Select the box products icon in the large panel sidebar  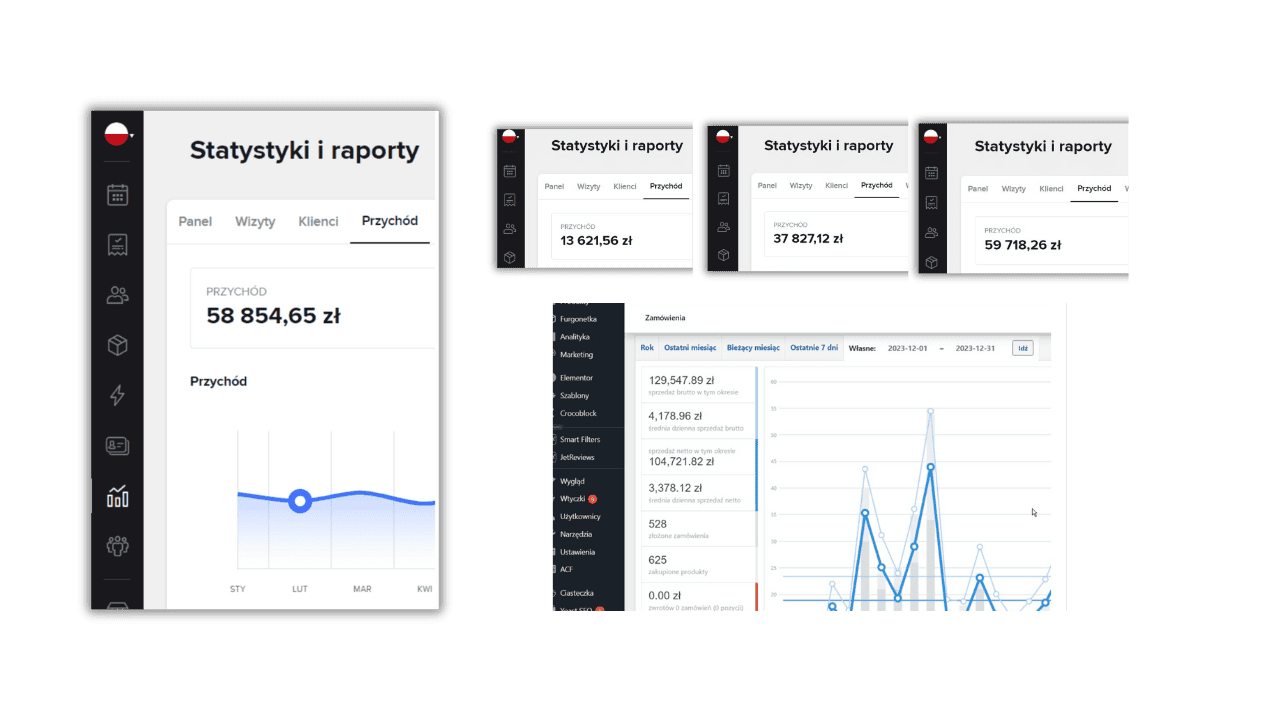pos(118,345)
